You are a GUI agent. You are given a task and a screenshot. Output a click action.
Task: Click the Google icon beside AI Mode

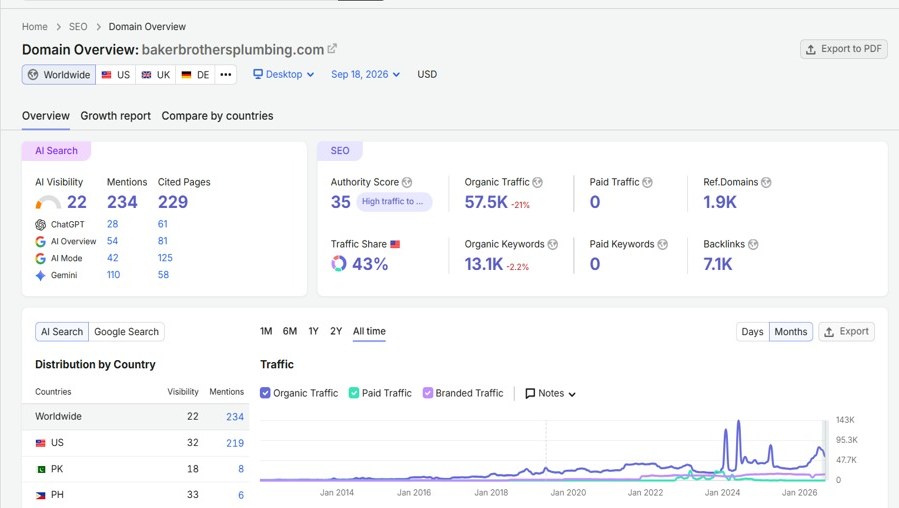40,259
